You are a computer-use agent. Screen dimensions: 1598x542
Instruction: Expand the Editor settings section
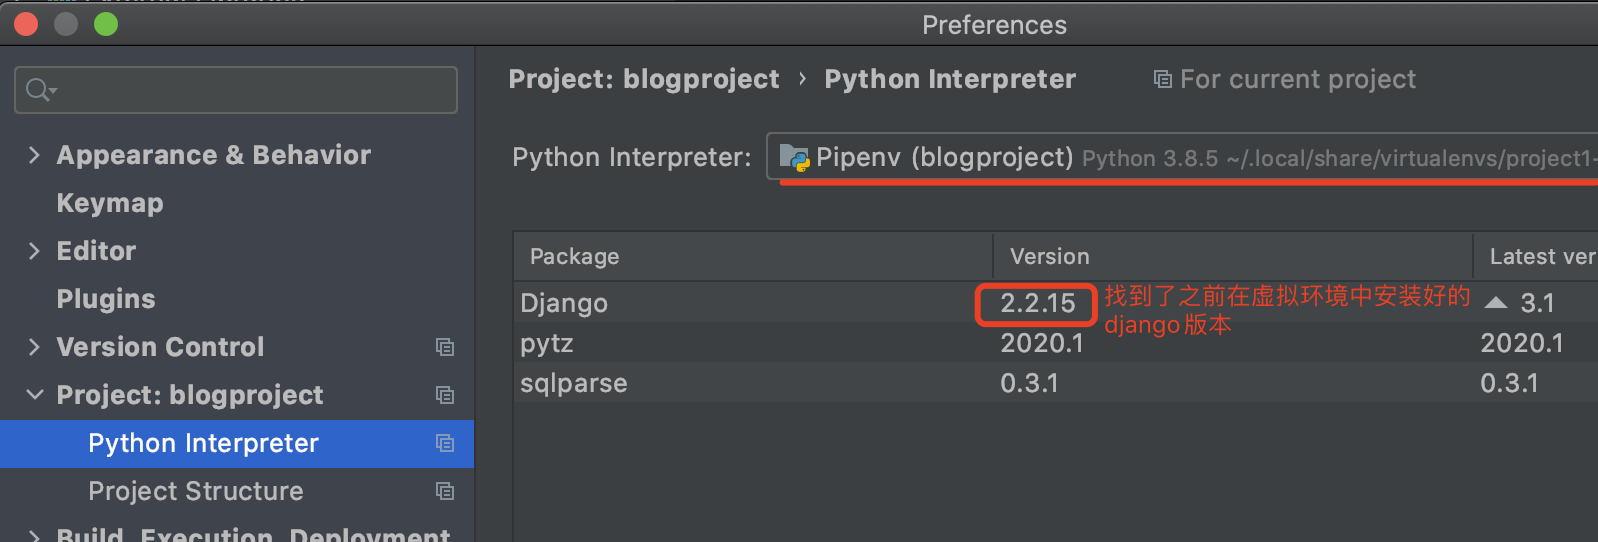(x=35, y=251)
